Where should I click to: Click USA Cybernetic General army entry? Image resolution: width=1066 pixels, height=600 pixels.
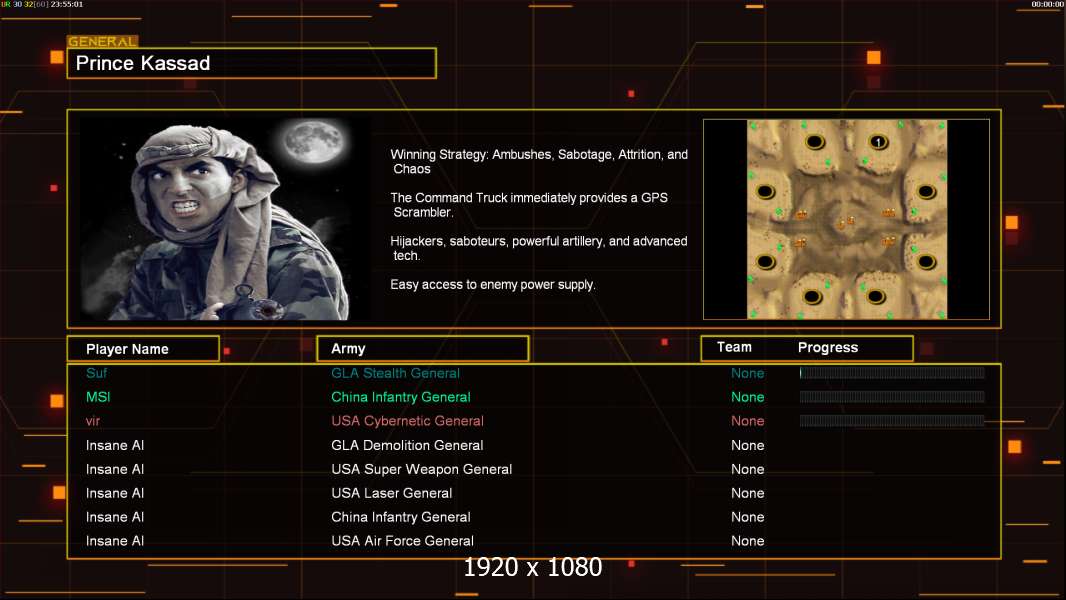point(407,421)
